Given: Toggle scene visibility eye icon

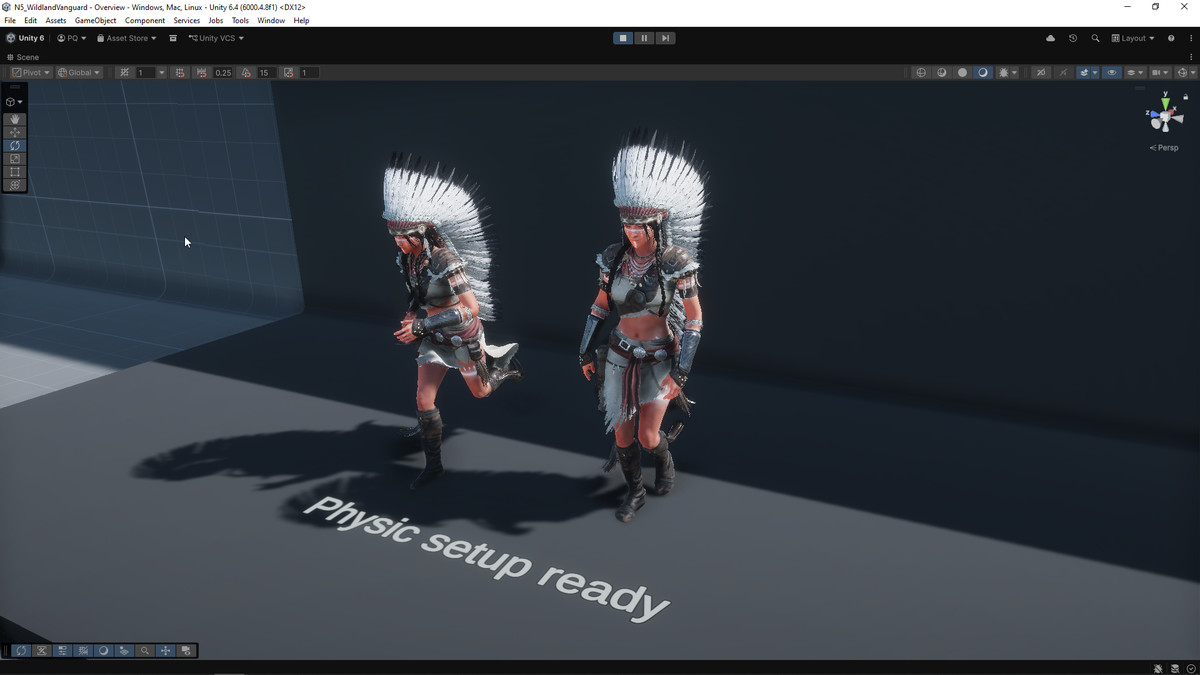Looking at the screenshot, I should [x=1112, y=73].
